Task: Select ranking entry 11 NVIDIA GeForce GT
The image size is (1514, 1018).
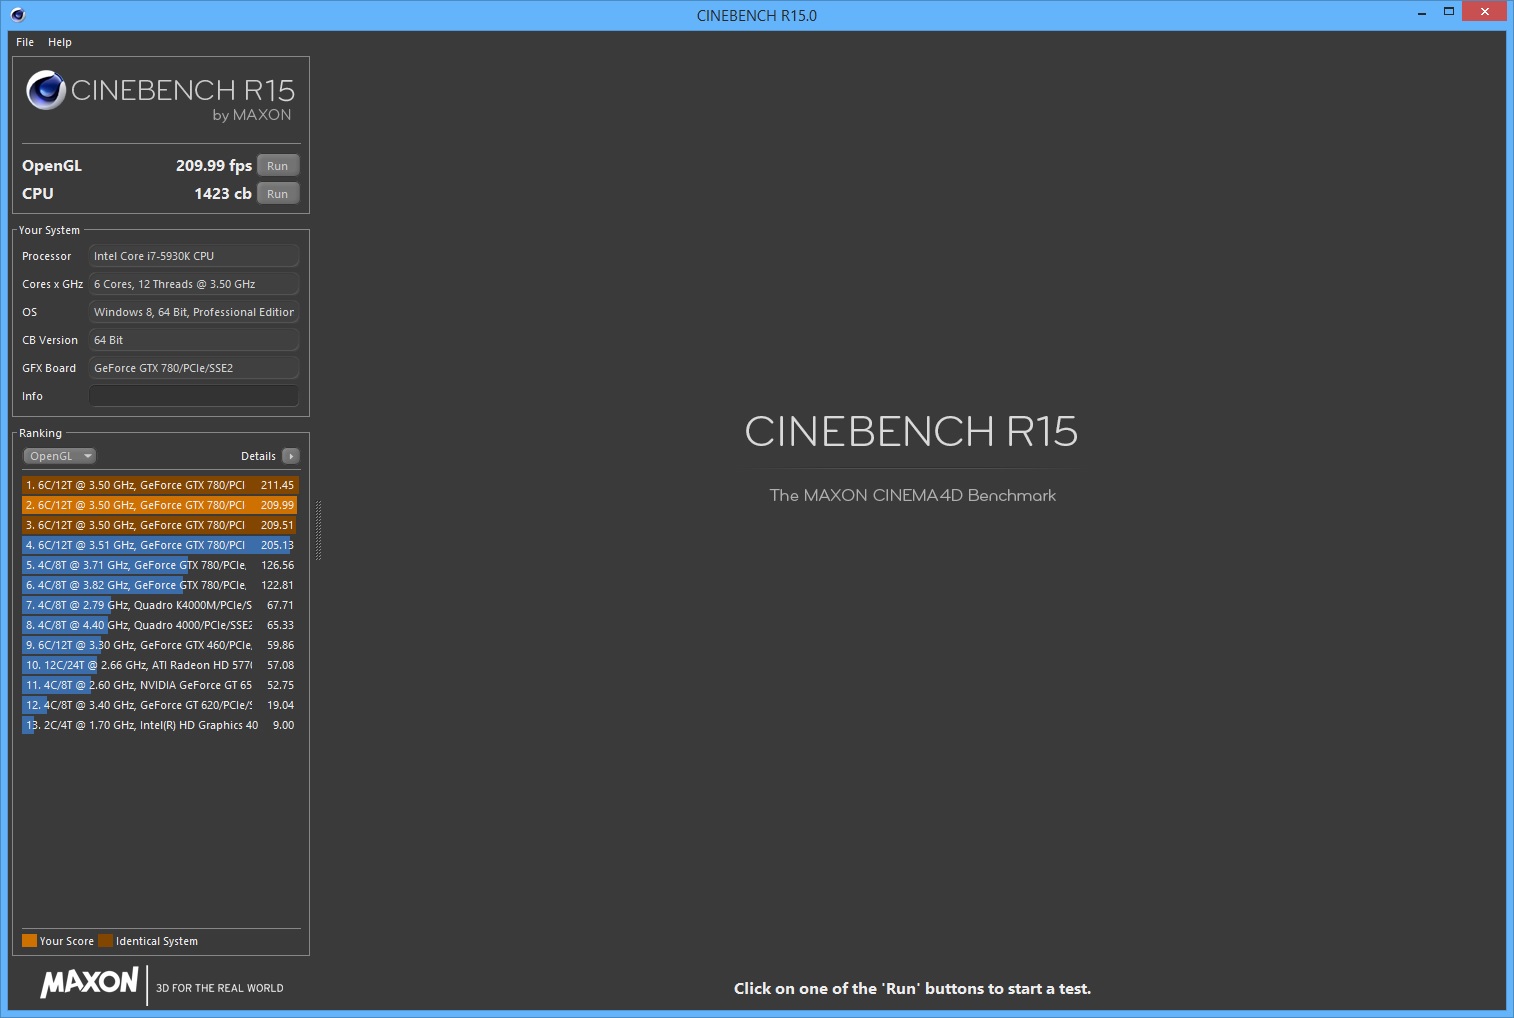Action: pyautogui.click(x=160, y=685)
